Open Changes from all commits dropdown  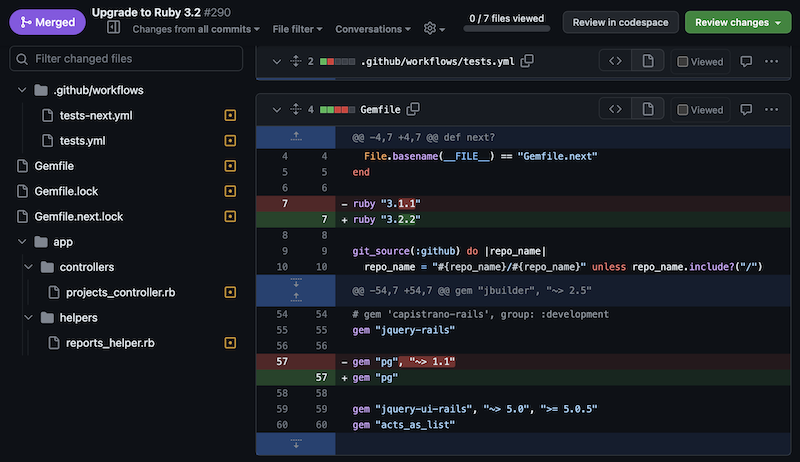tap(196, 29)
